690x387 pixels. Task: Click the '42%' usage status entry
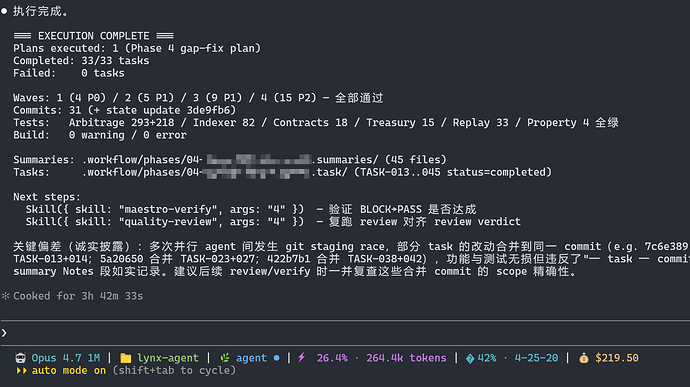pos(487,358)
